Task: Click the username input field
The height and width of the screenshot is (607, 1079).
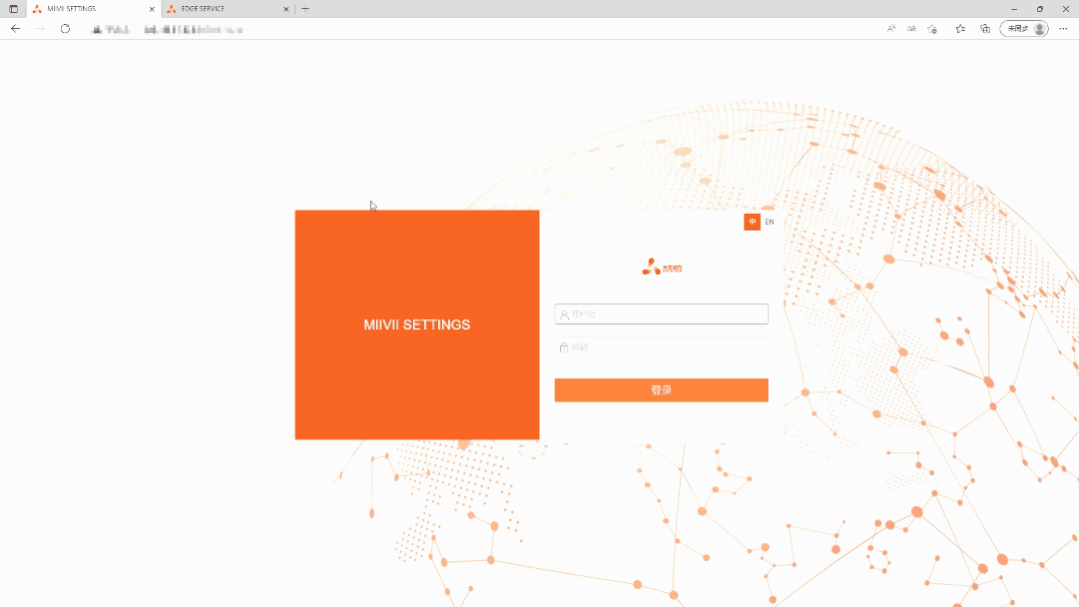Action: (661, 314)
